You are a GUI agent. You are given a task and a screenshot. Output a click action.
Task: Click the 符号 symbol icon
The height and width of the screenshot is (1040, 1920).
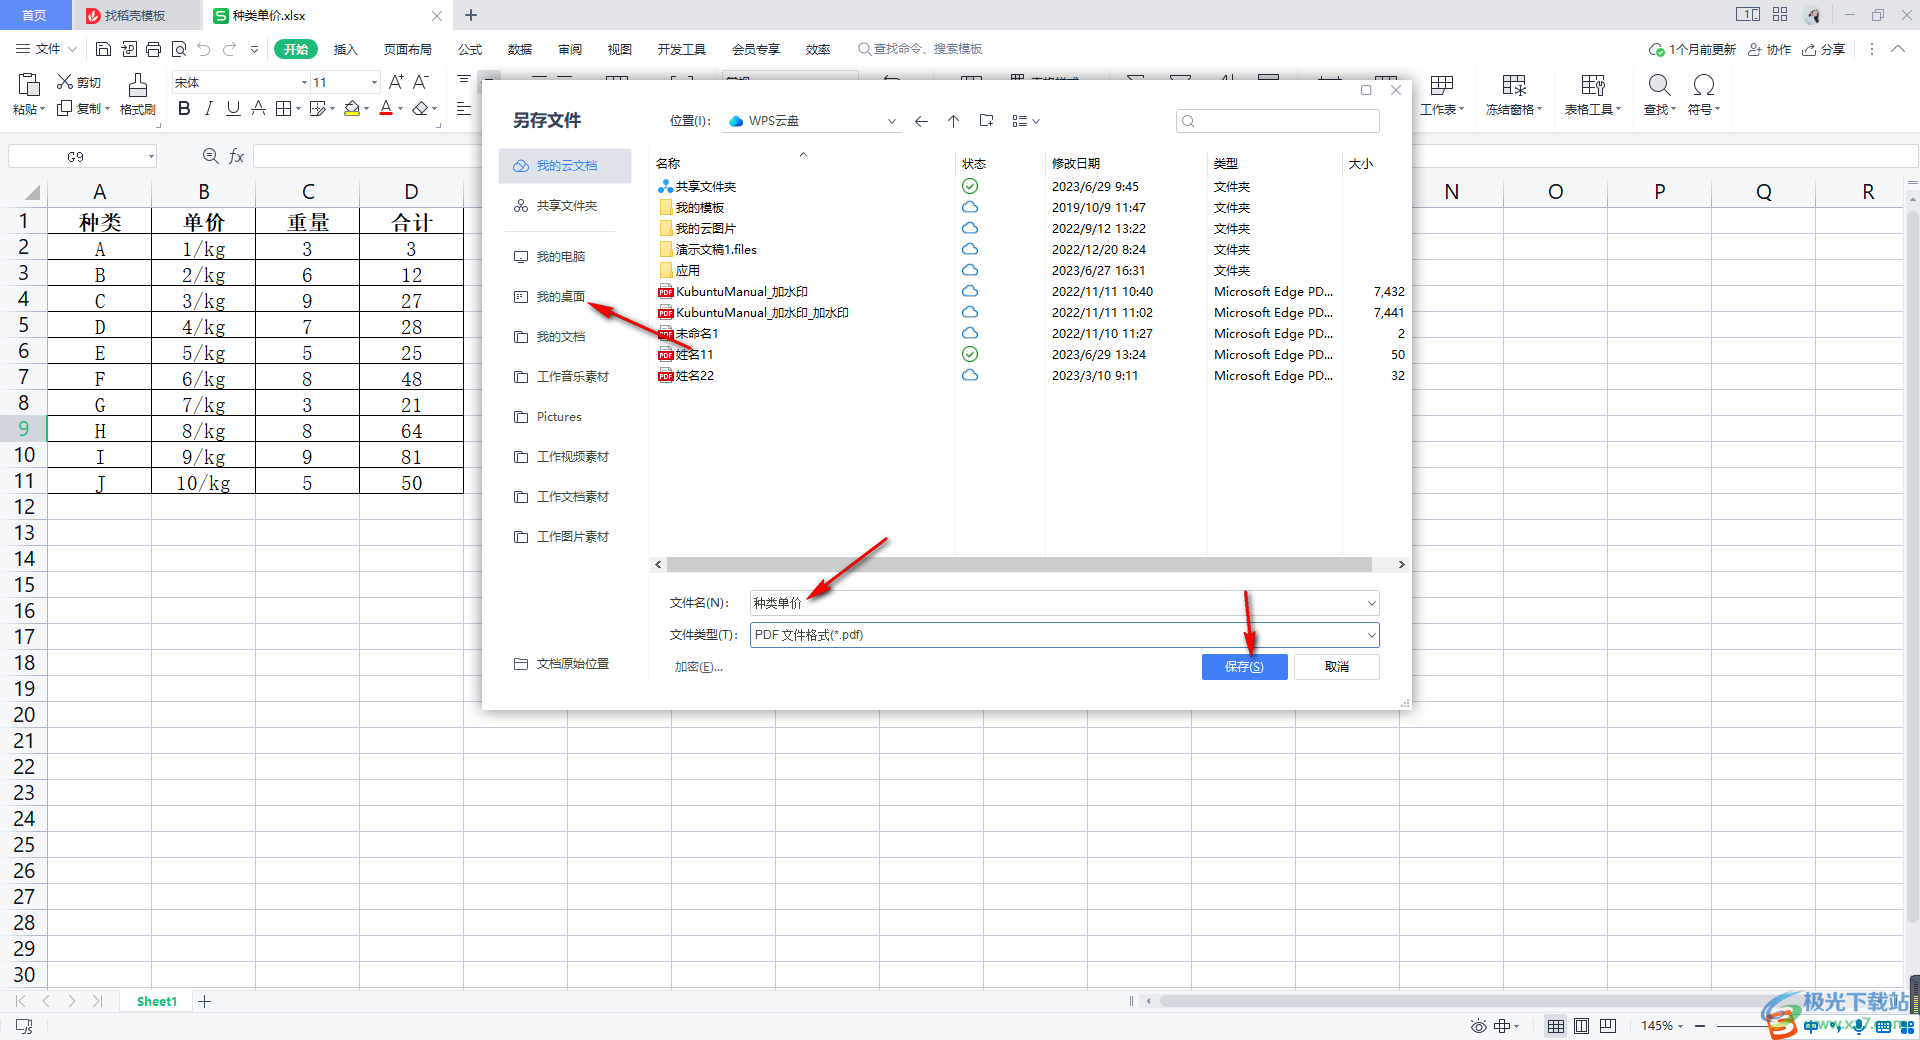(x=1704, y=85)
